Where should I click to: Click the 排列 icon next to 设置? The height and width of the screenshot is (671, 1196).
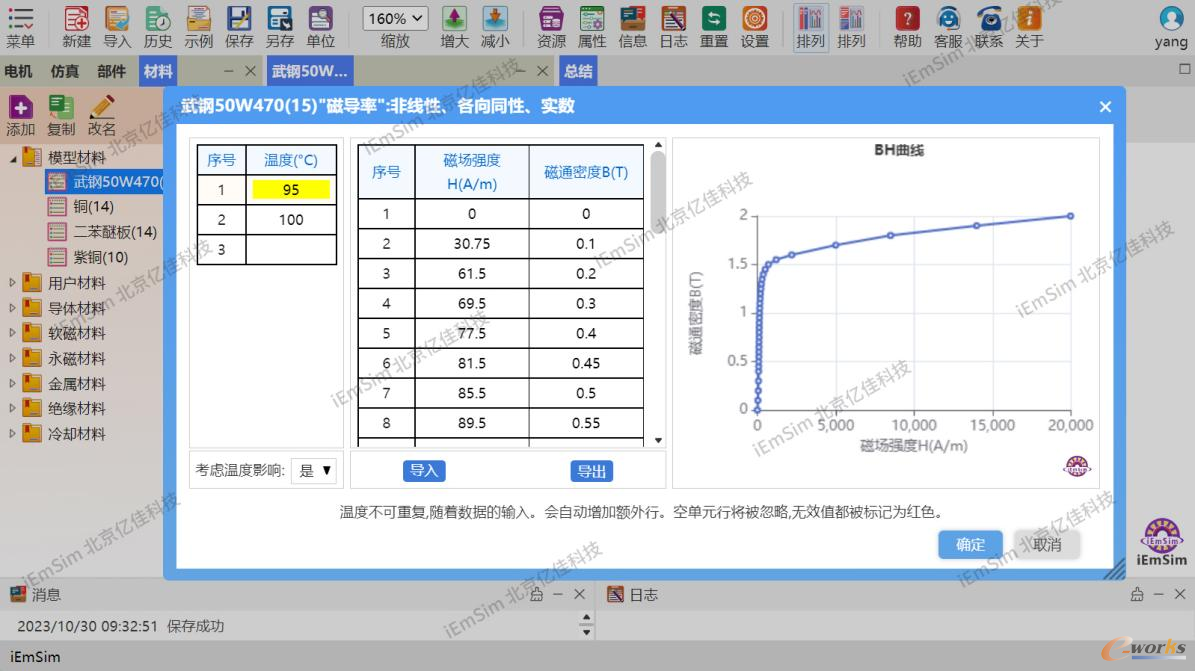pyautogui.click(x=810, y=27)
